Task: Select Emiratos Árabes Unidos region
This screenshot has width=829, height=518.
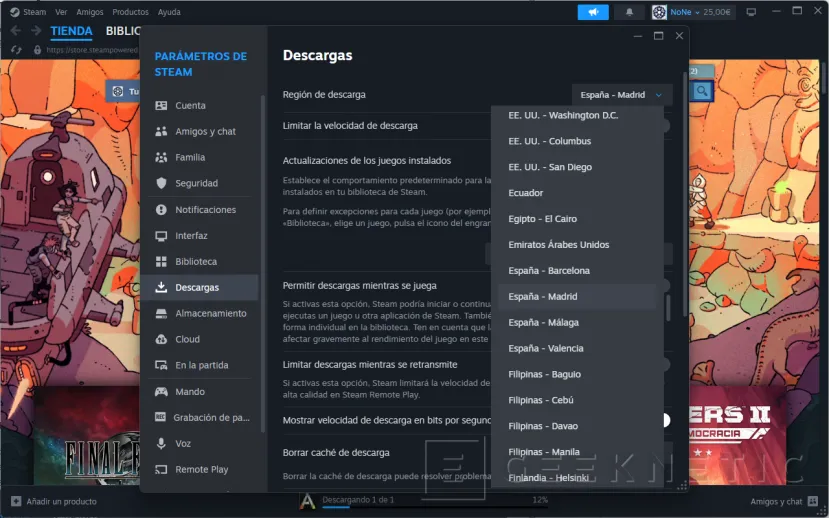Action: 577,245
